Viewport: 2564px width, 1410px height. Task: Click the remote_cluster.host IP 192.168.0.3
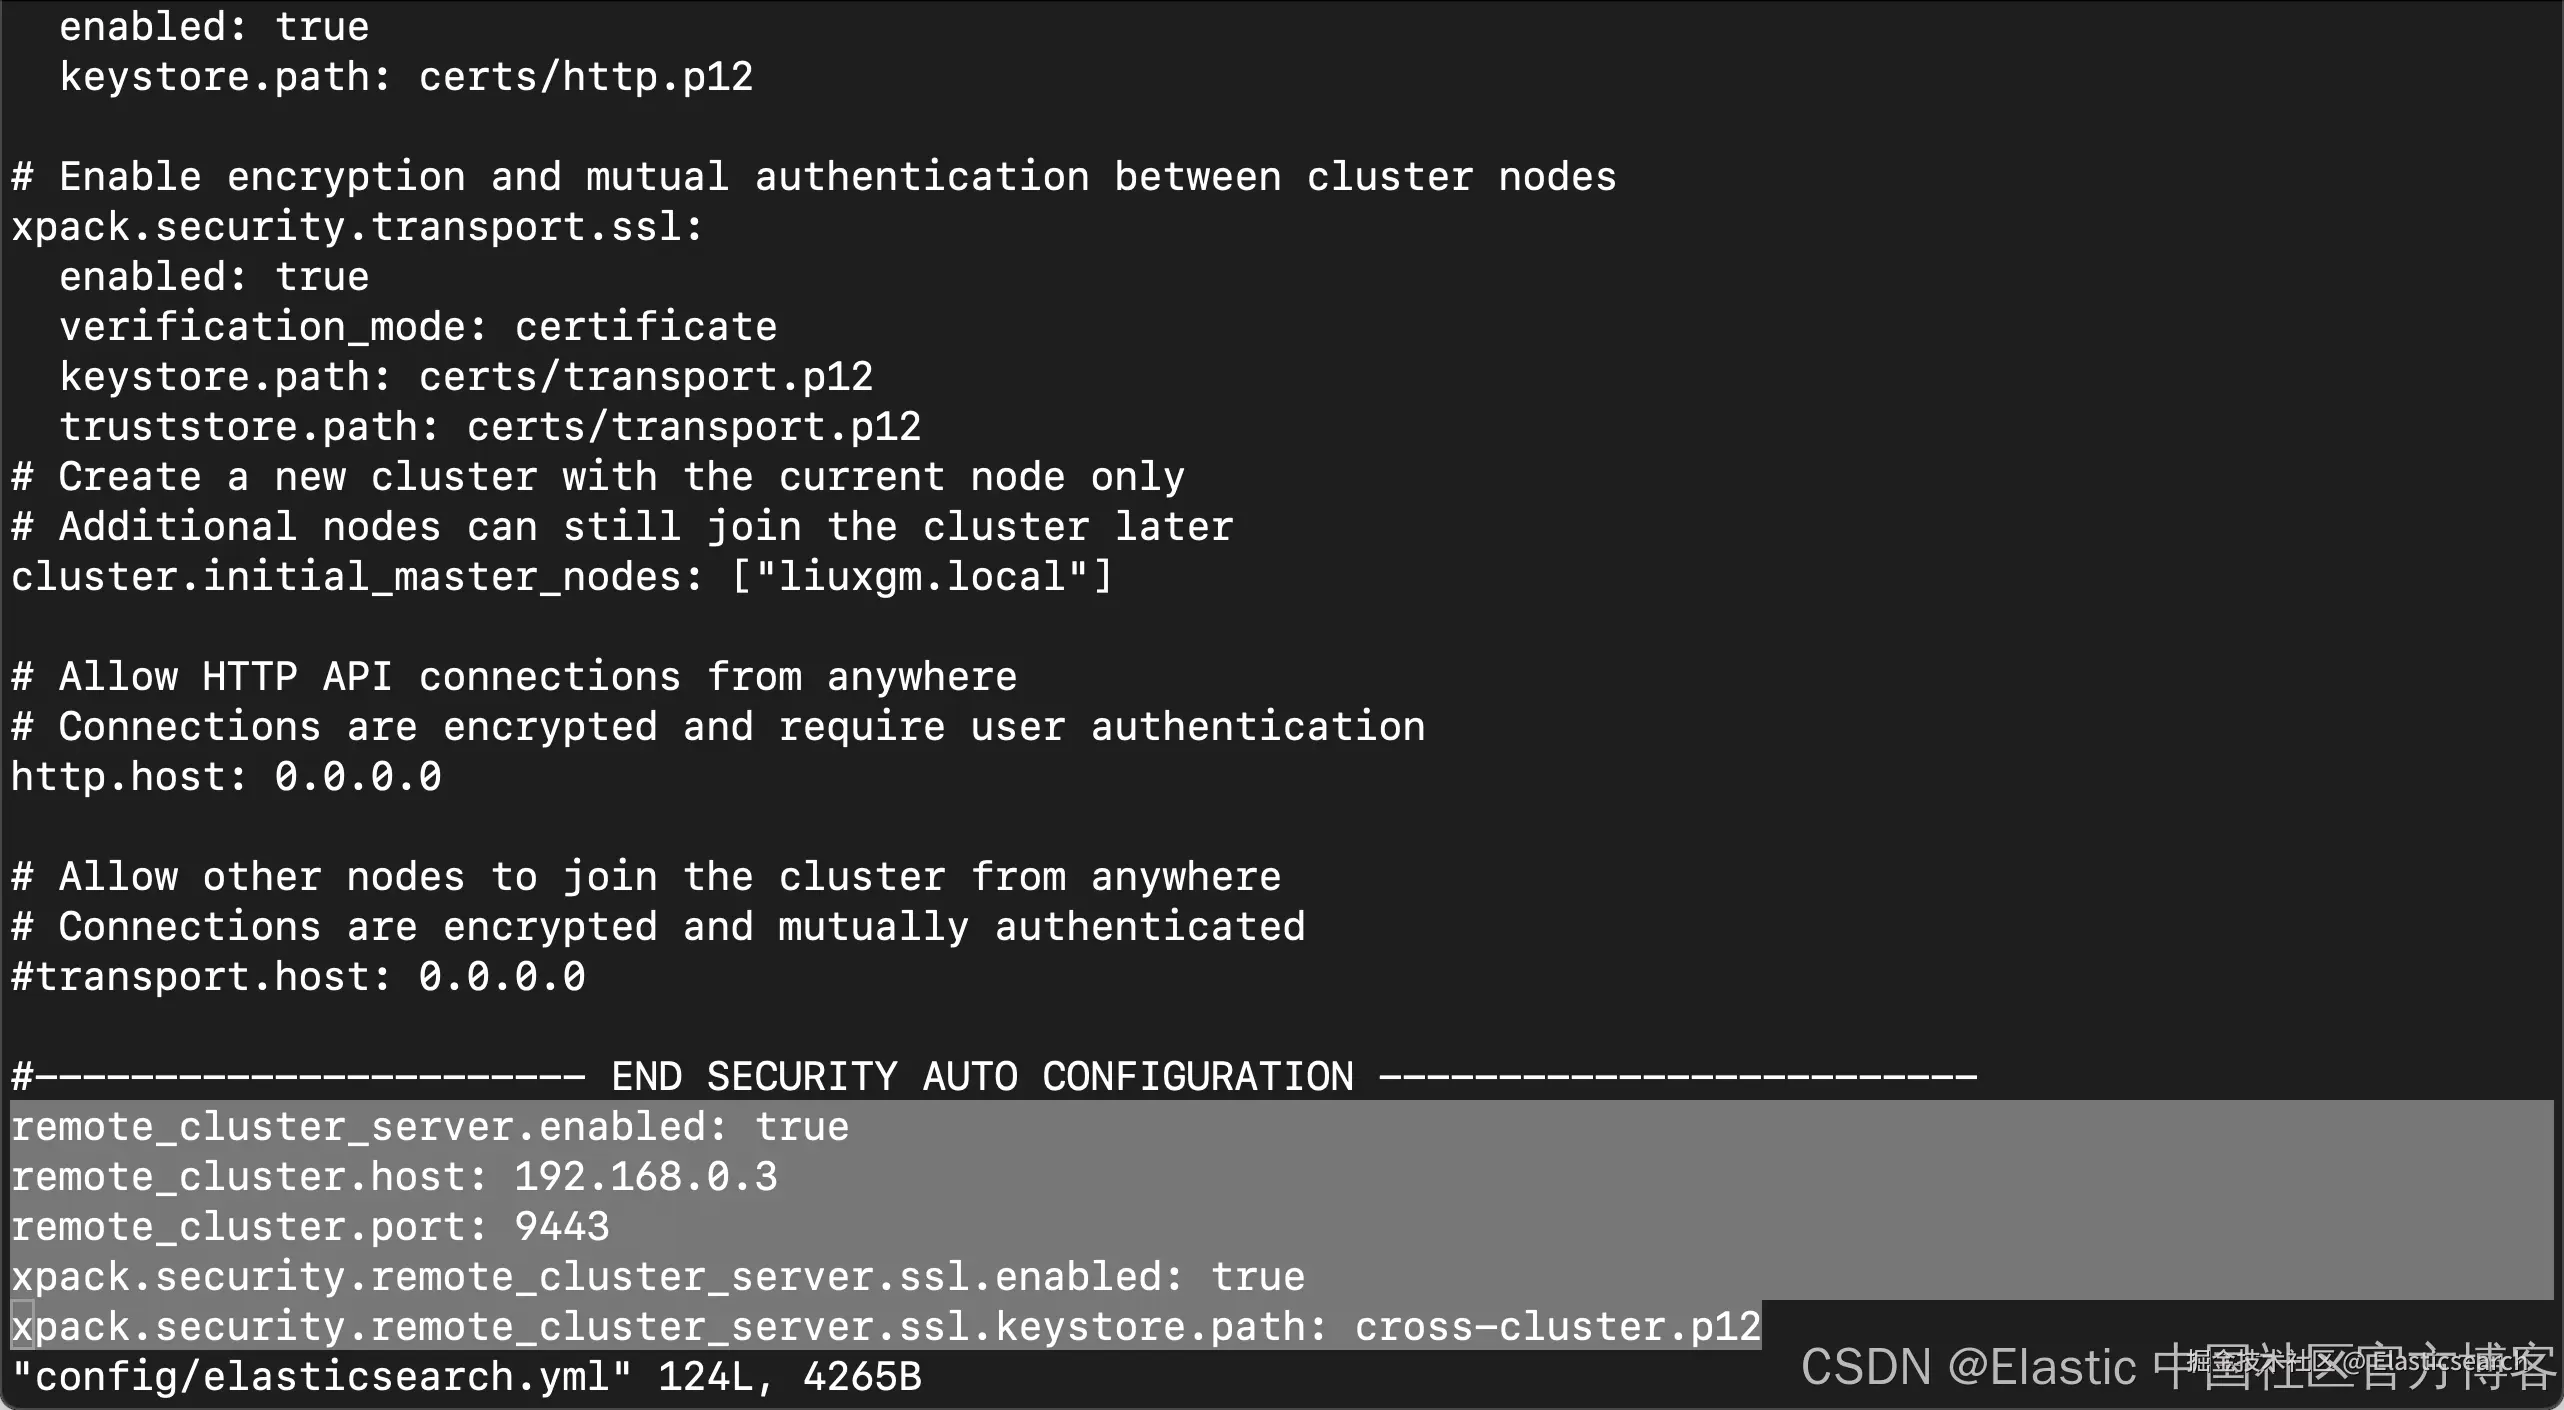pos(645,1177)
